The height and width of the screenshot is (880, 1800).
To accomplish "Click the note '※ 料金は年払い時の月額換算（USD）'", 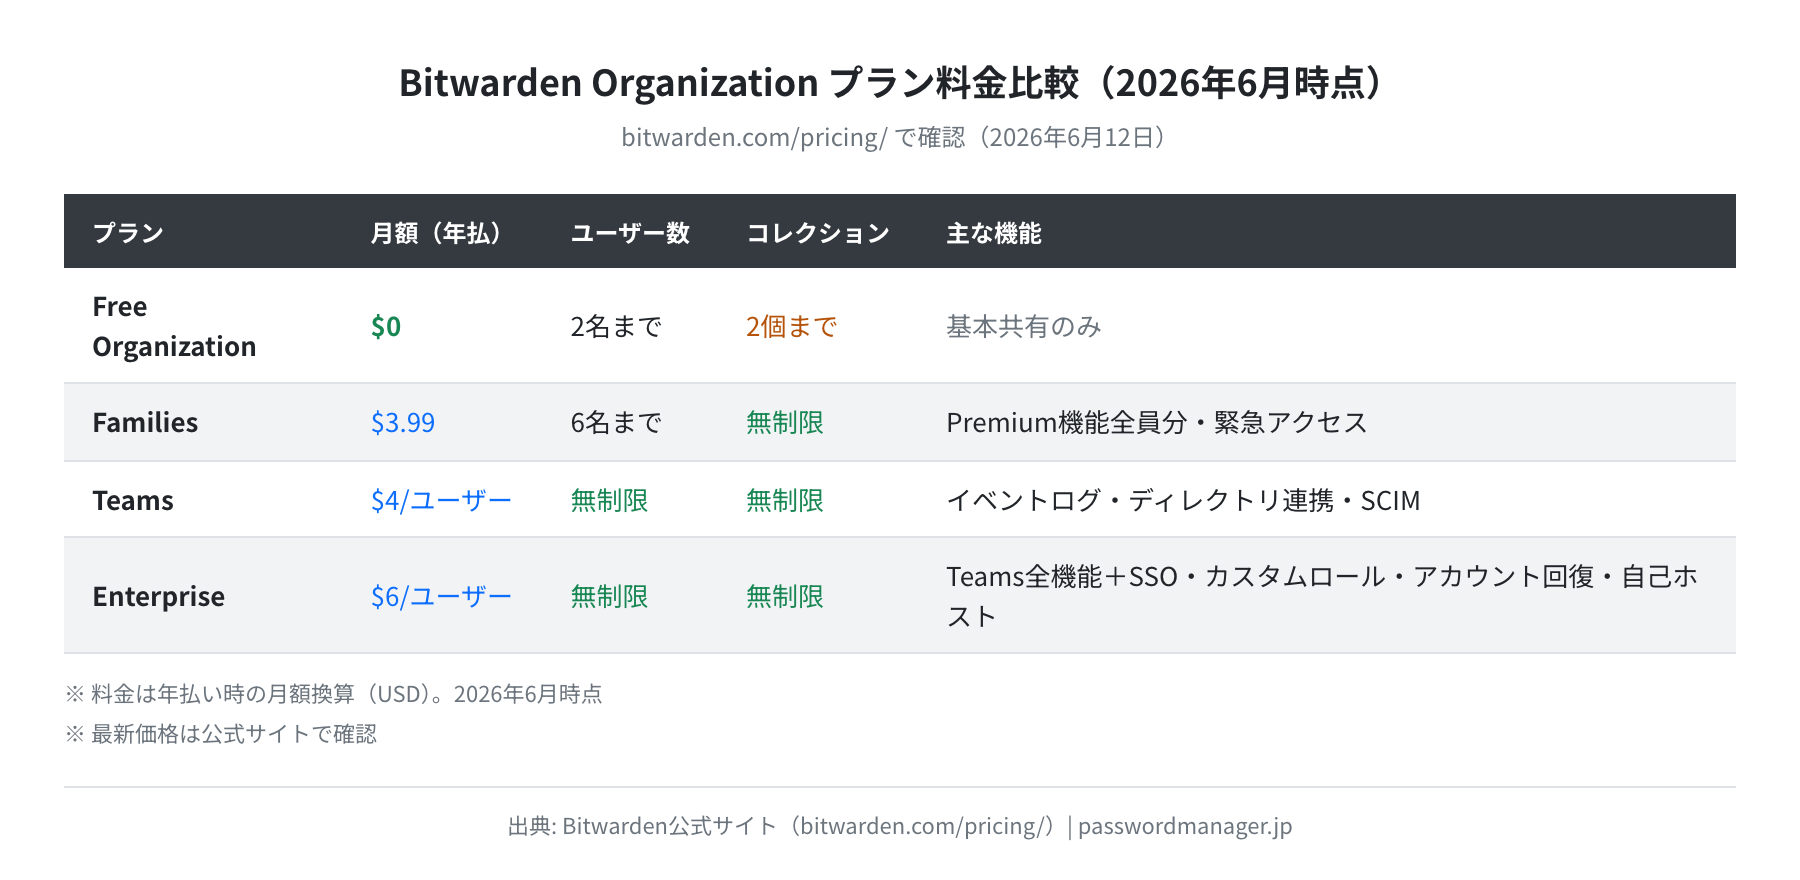I will pyautogui.click(x=248, y=694).
